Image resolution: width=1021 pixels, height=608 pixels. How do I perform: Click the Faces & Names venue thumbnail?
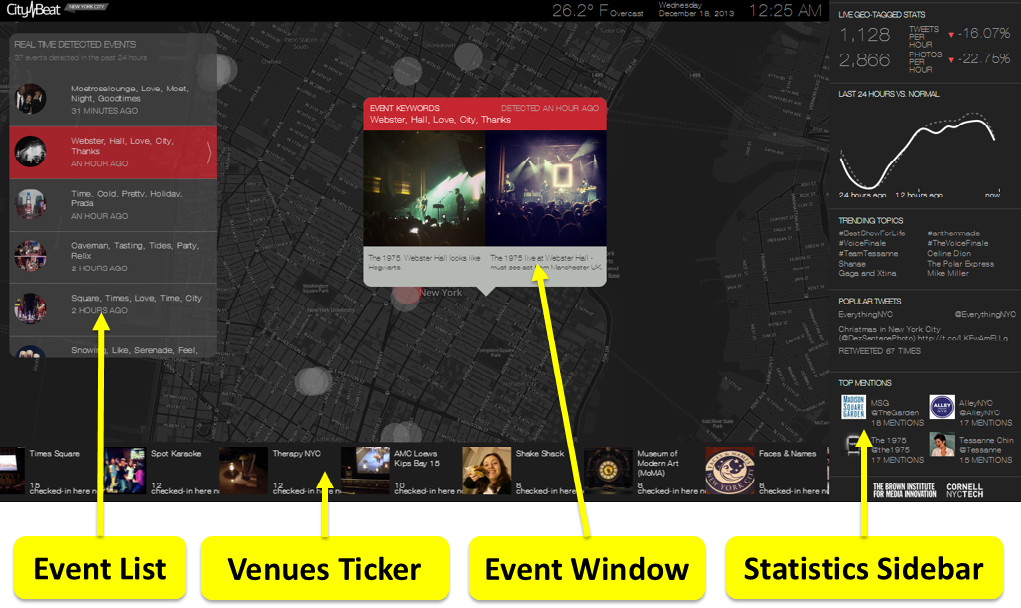[729, 470]
